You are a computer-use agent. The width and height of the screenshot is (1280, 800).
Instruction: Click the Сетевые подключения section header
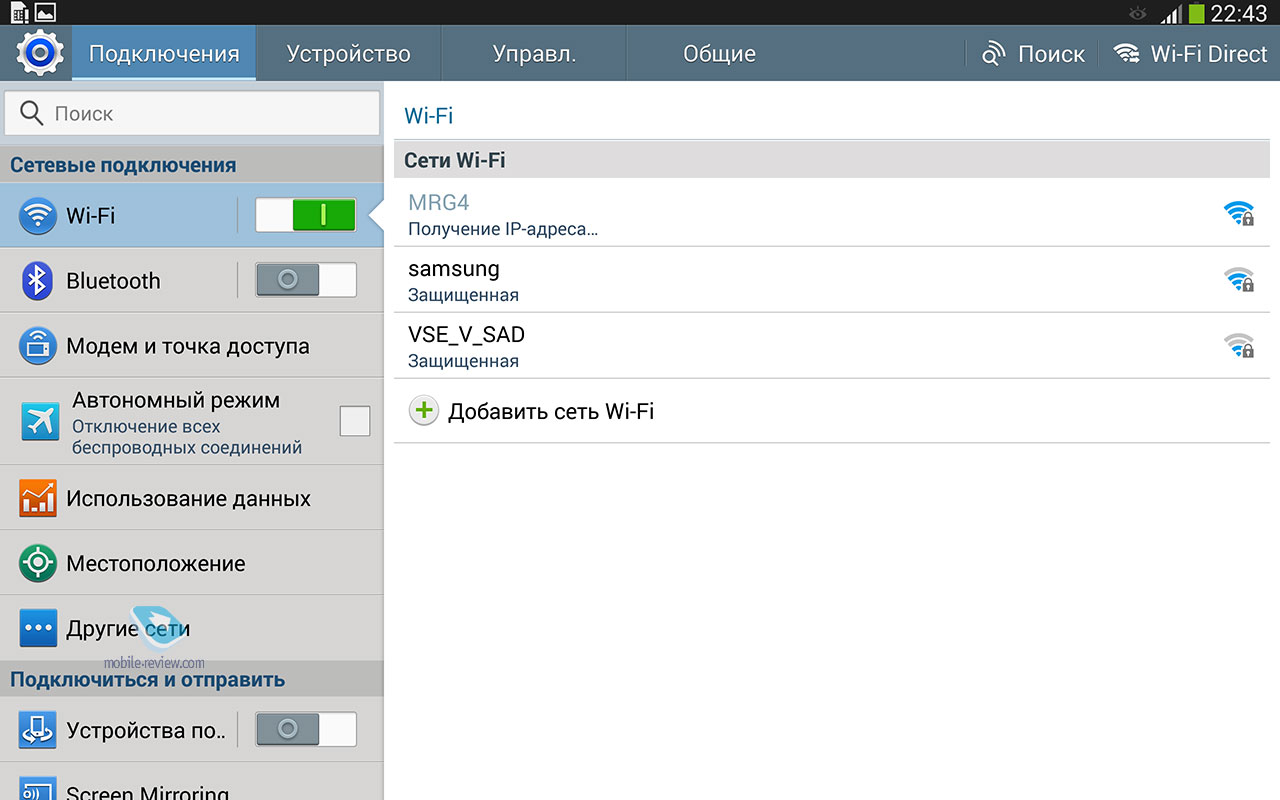(192, 165)
